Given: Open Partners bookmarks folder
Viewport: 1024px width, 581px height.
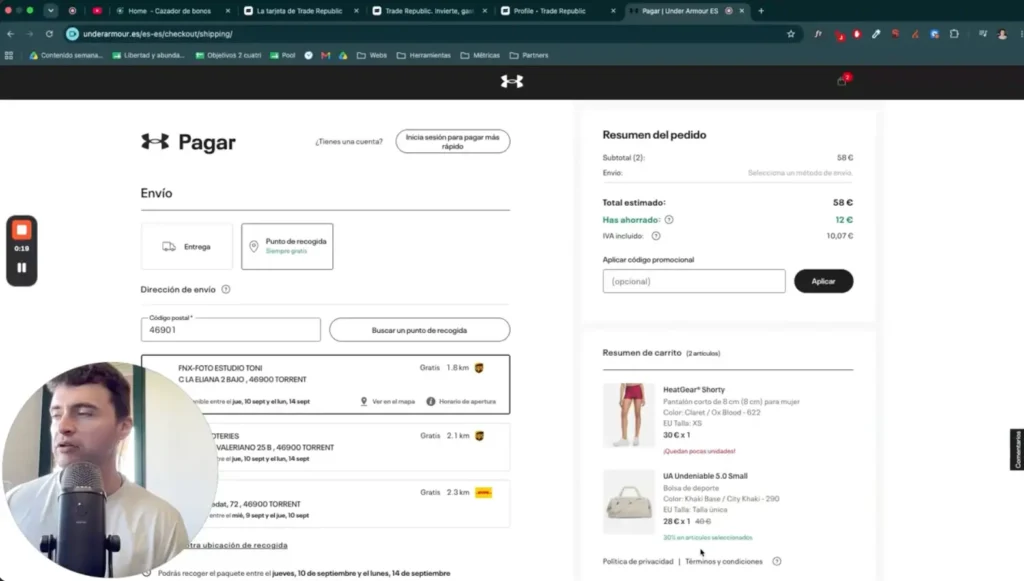Looking at the screenshot, I should pyautogui.click(x=529, y=55).
